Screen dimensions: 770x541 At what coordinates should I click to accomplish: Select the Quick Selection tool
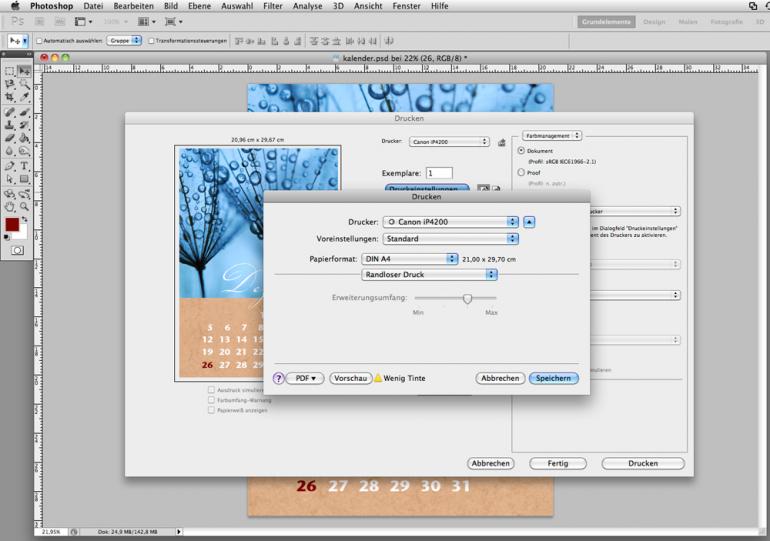pos(24,84)
